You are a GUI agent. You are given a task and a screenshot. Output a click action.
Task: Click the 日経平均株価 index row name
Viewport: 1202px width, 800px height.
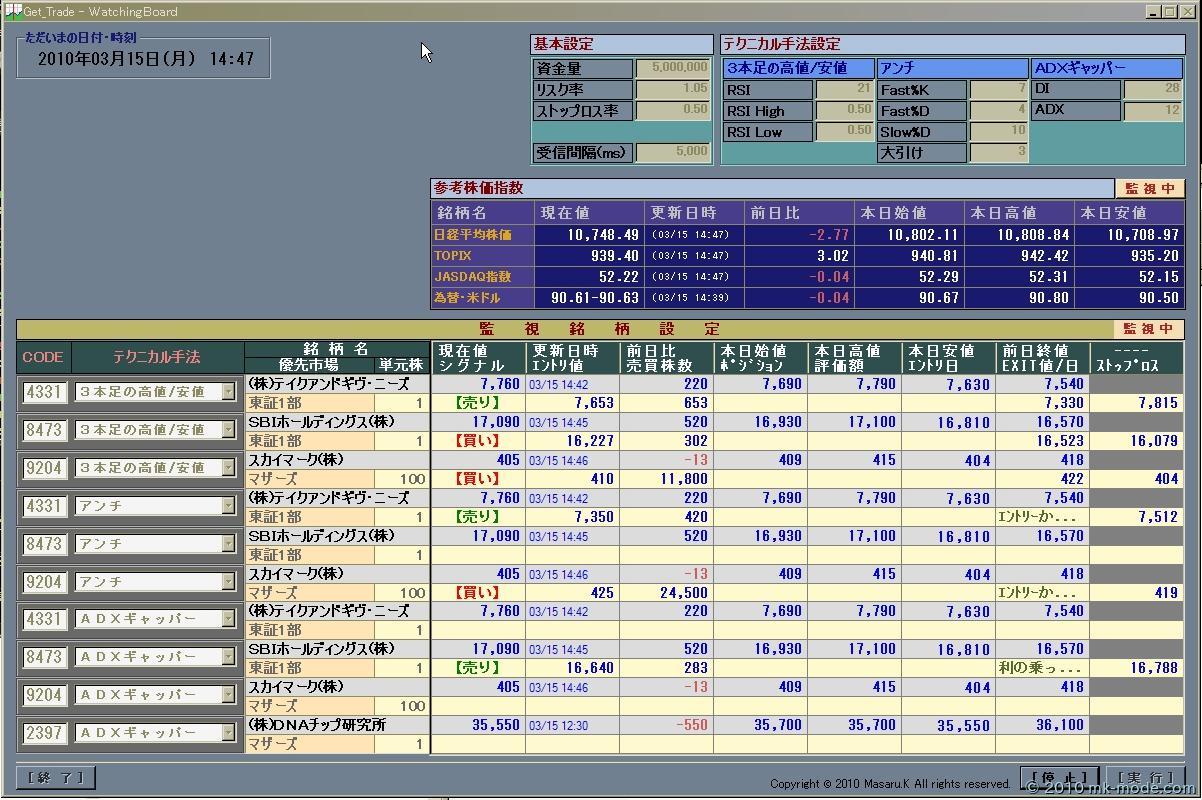473,235
